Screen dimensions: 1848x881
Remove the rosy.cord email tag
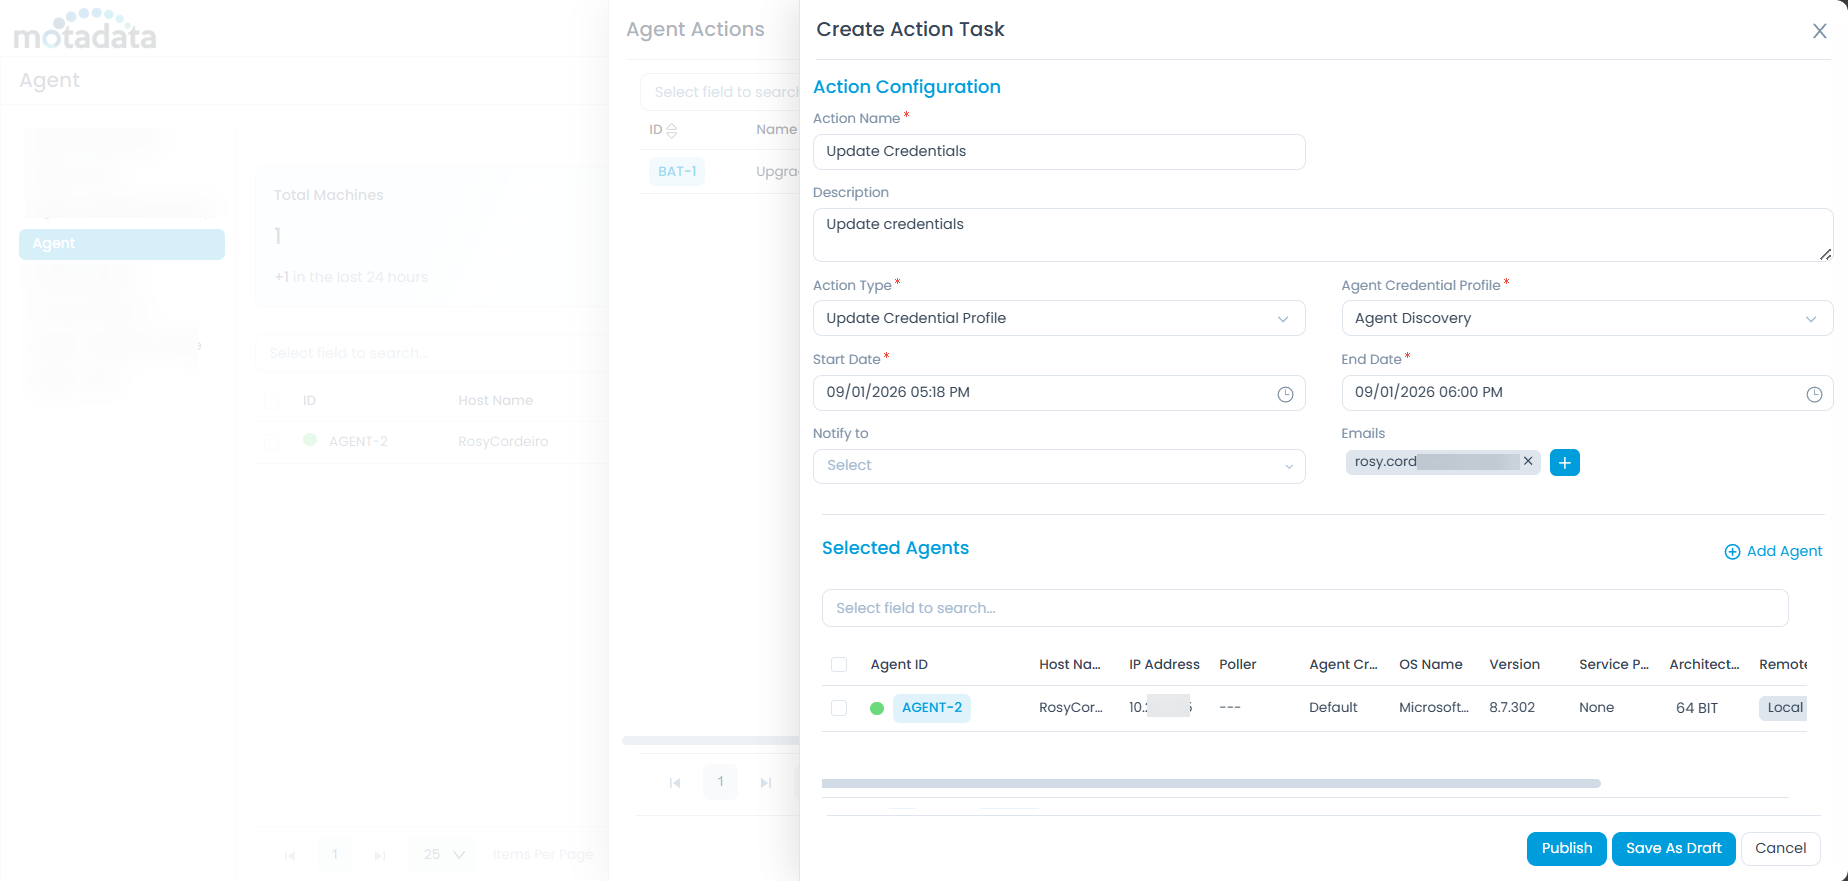tap(1527, 461)
